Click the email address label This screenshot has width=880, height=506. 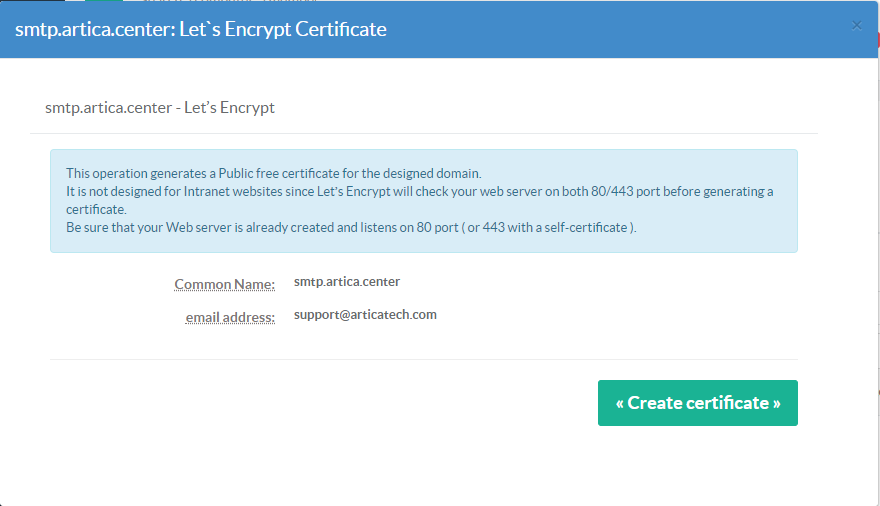(230, 318)
